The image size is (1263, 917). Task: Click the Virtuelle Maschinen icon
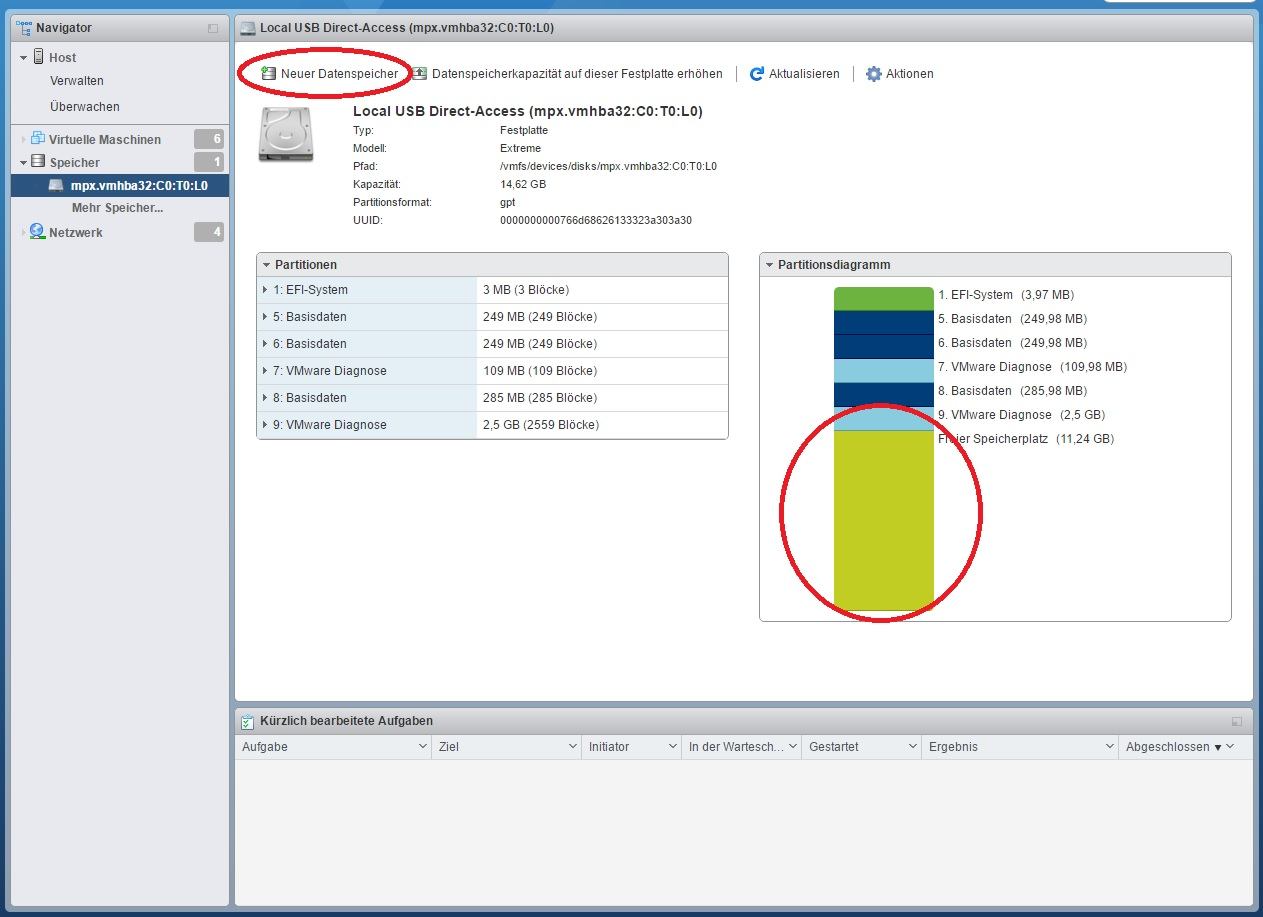[x=38, y=139]
